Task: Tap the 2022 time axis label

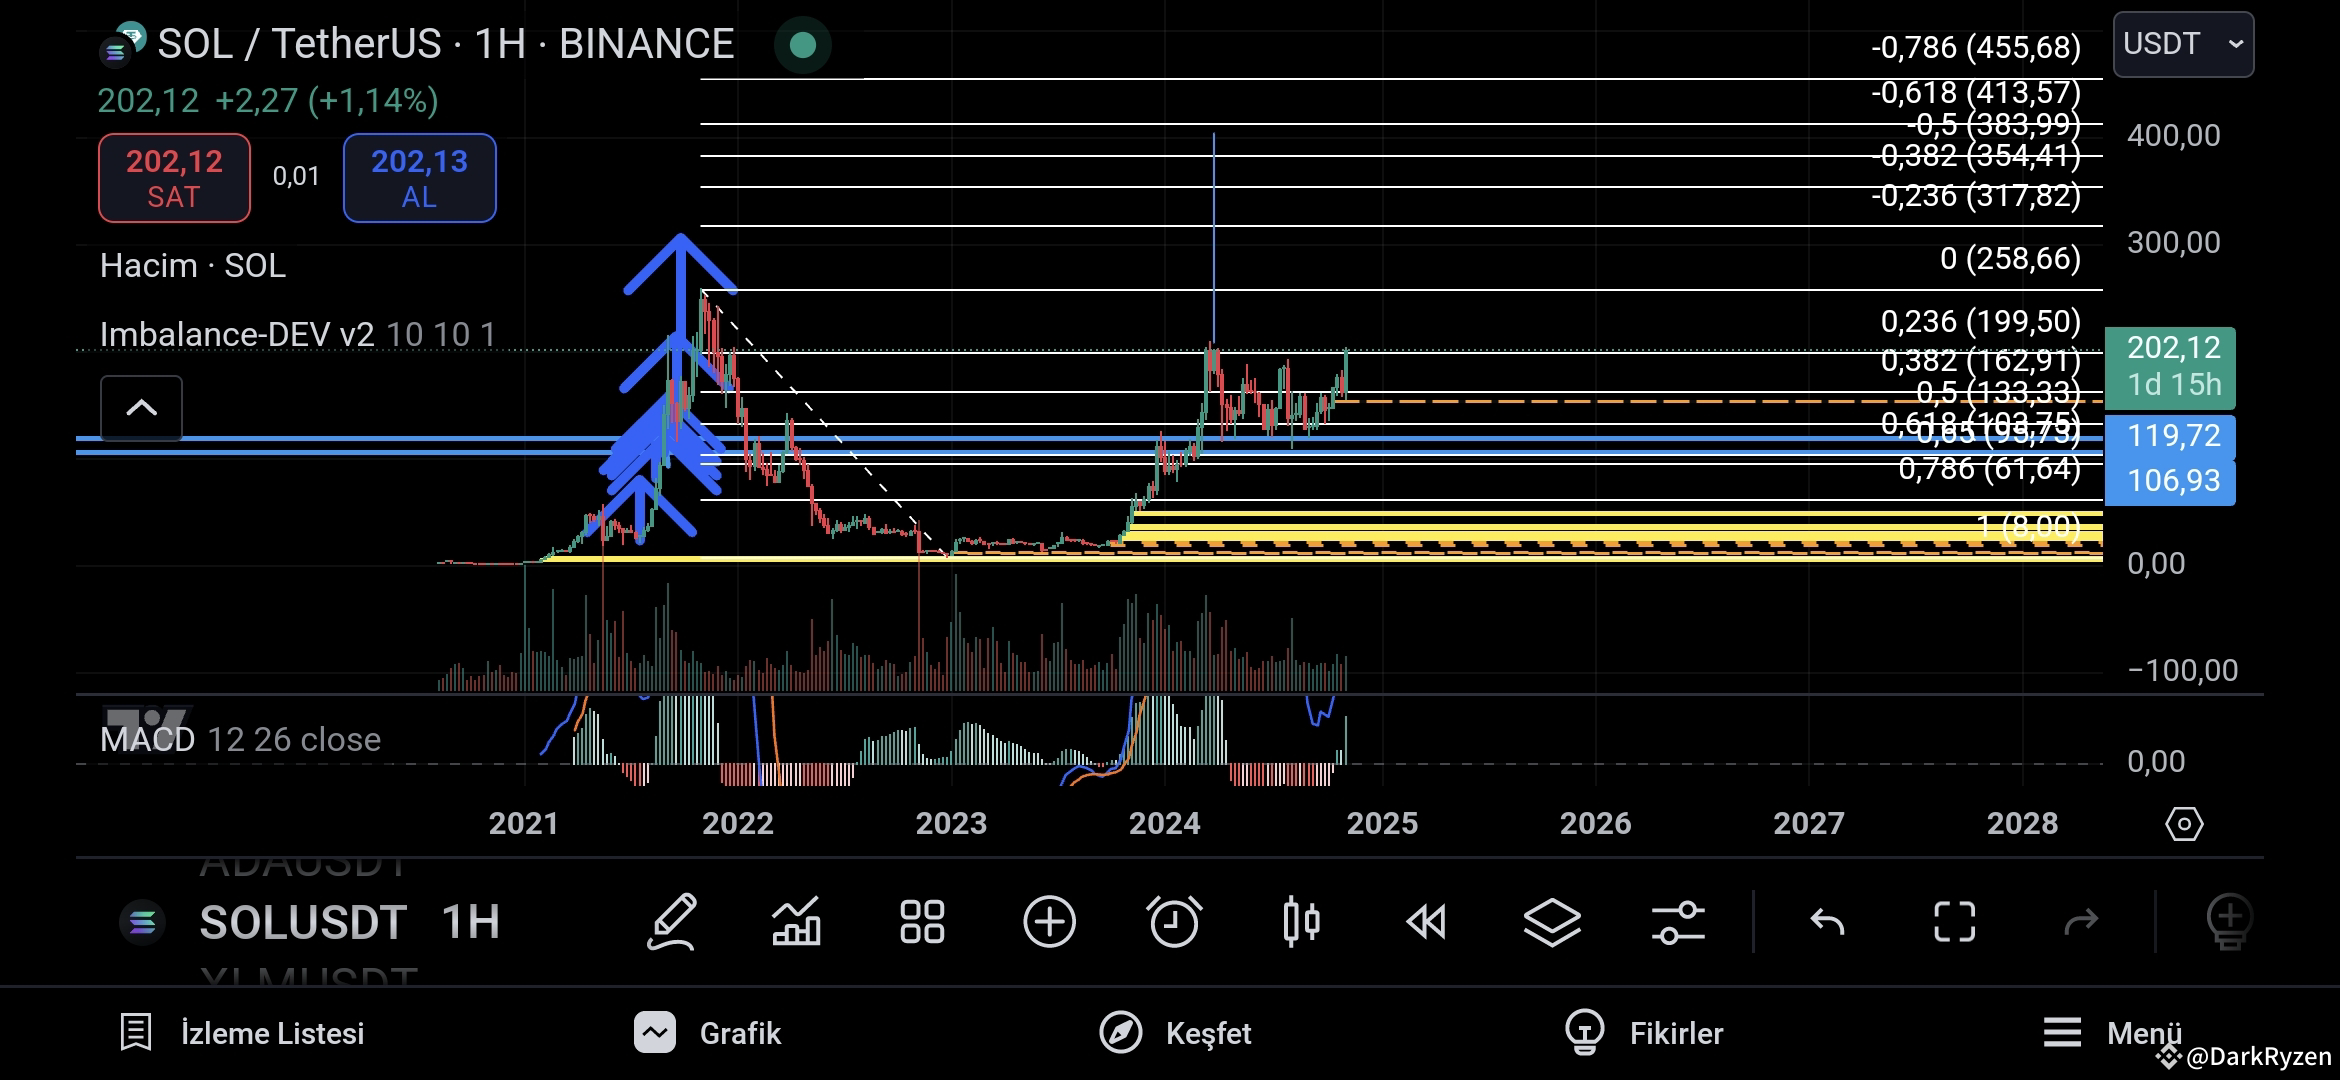Action: 738,823
